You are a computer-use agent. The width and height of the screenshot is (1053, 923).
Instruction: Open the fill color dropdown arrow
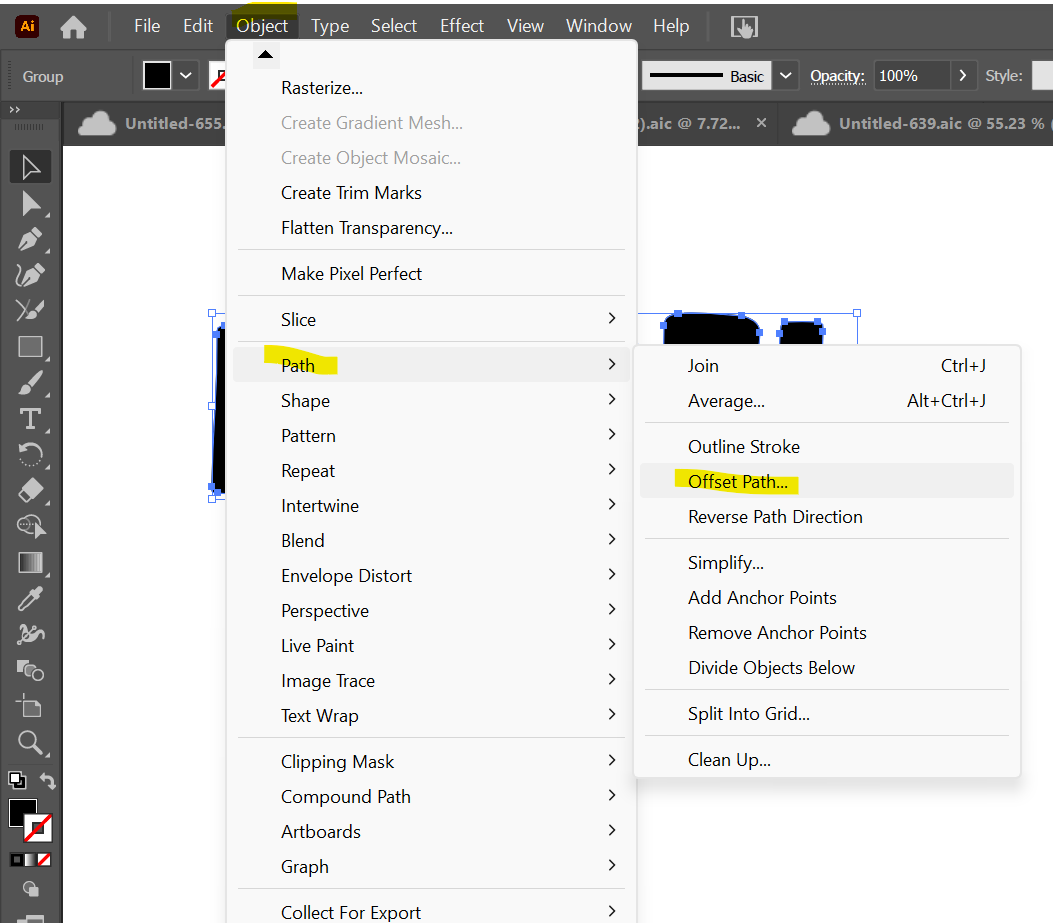(186, 76)
